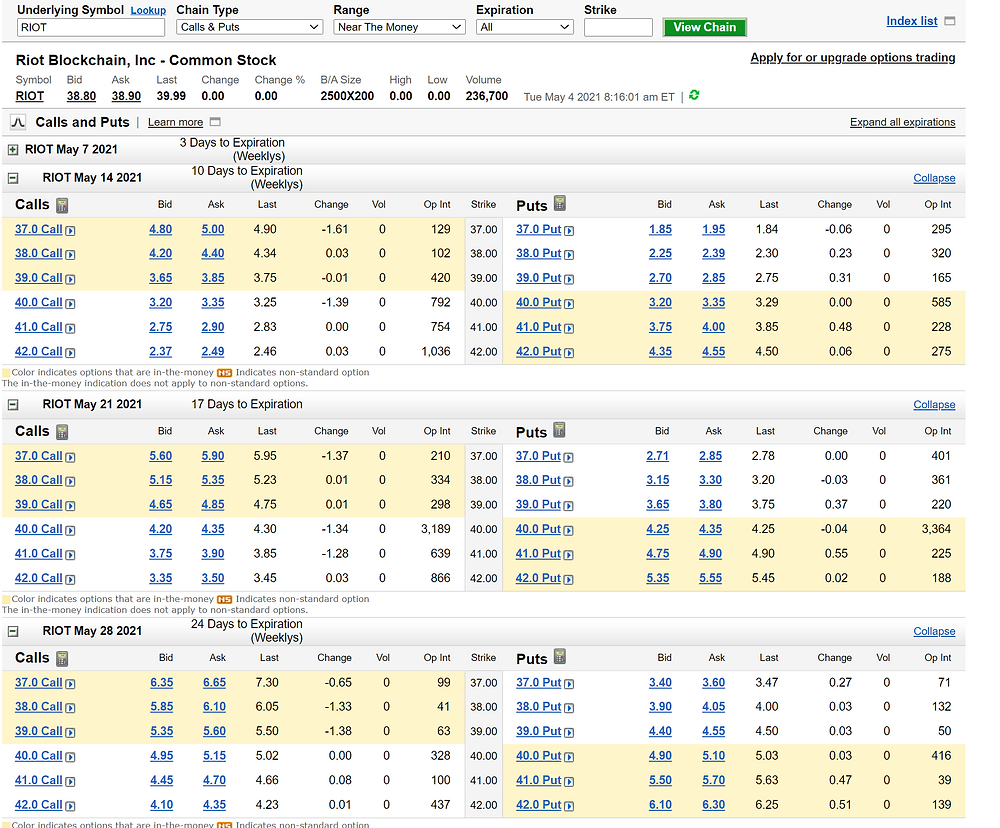
Task: Click the detail icon beside May 14 37.0 Call
Action: tap(70, 230)
